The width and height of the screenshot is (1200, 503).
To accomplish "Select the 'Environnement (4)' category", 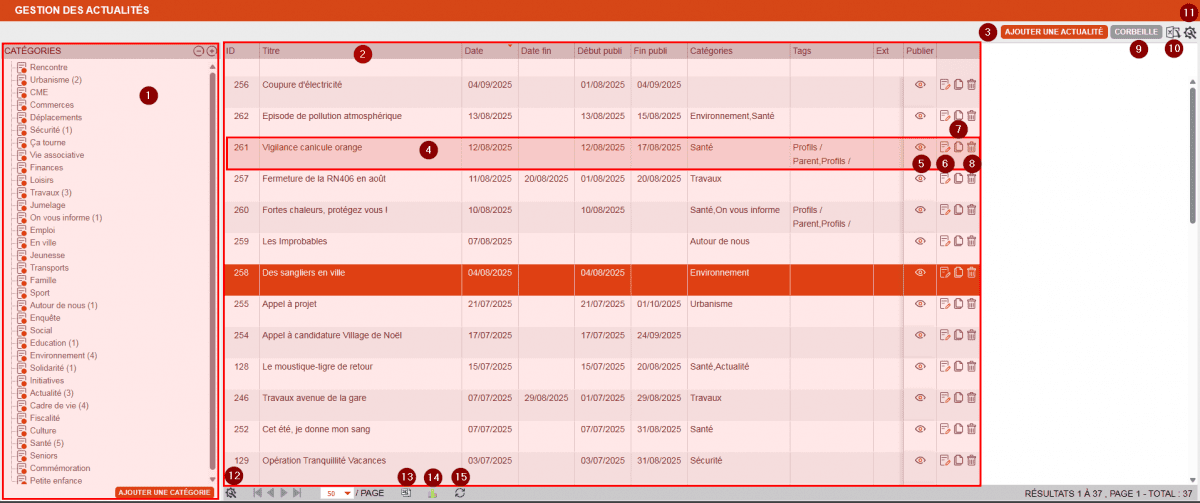I will pos(63,355).
